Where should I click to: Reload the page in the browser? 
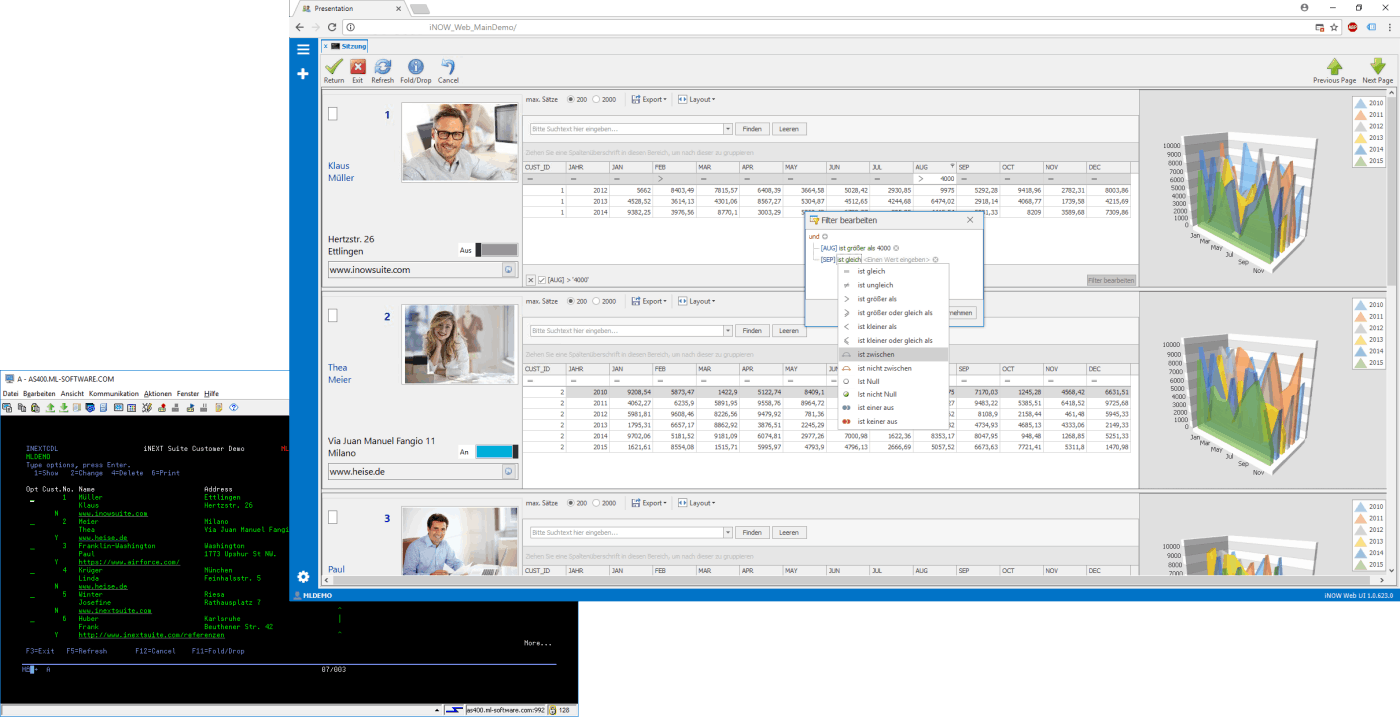click(332, 27)
